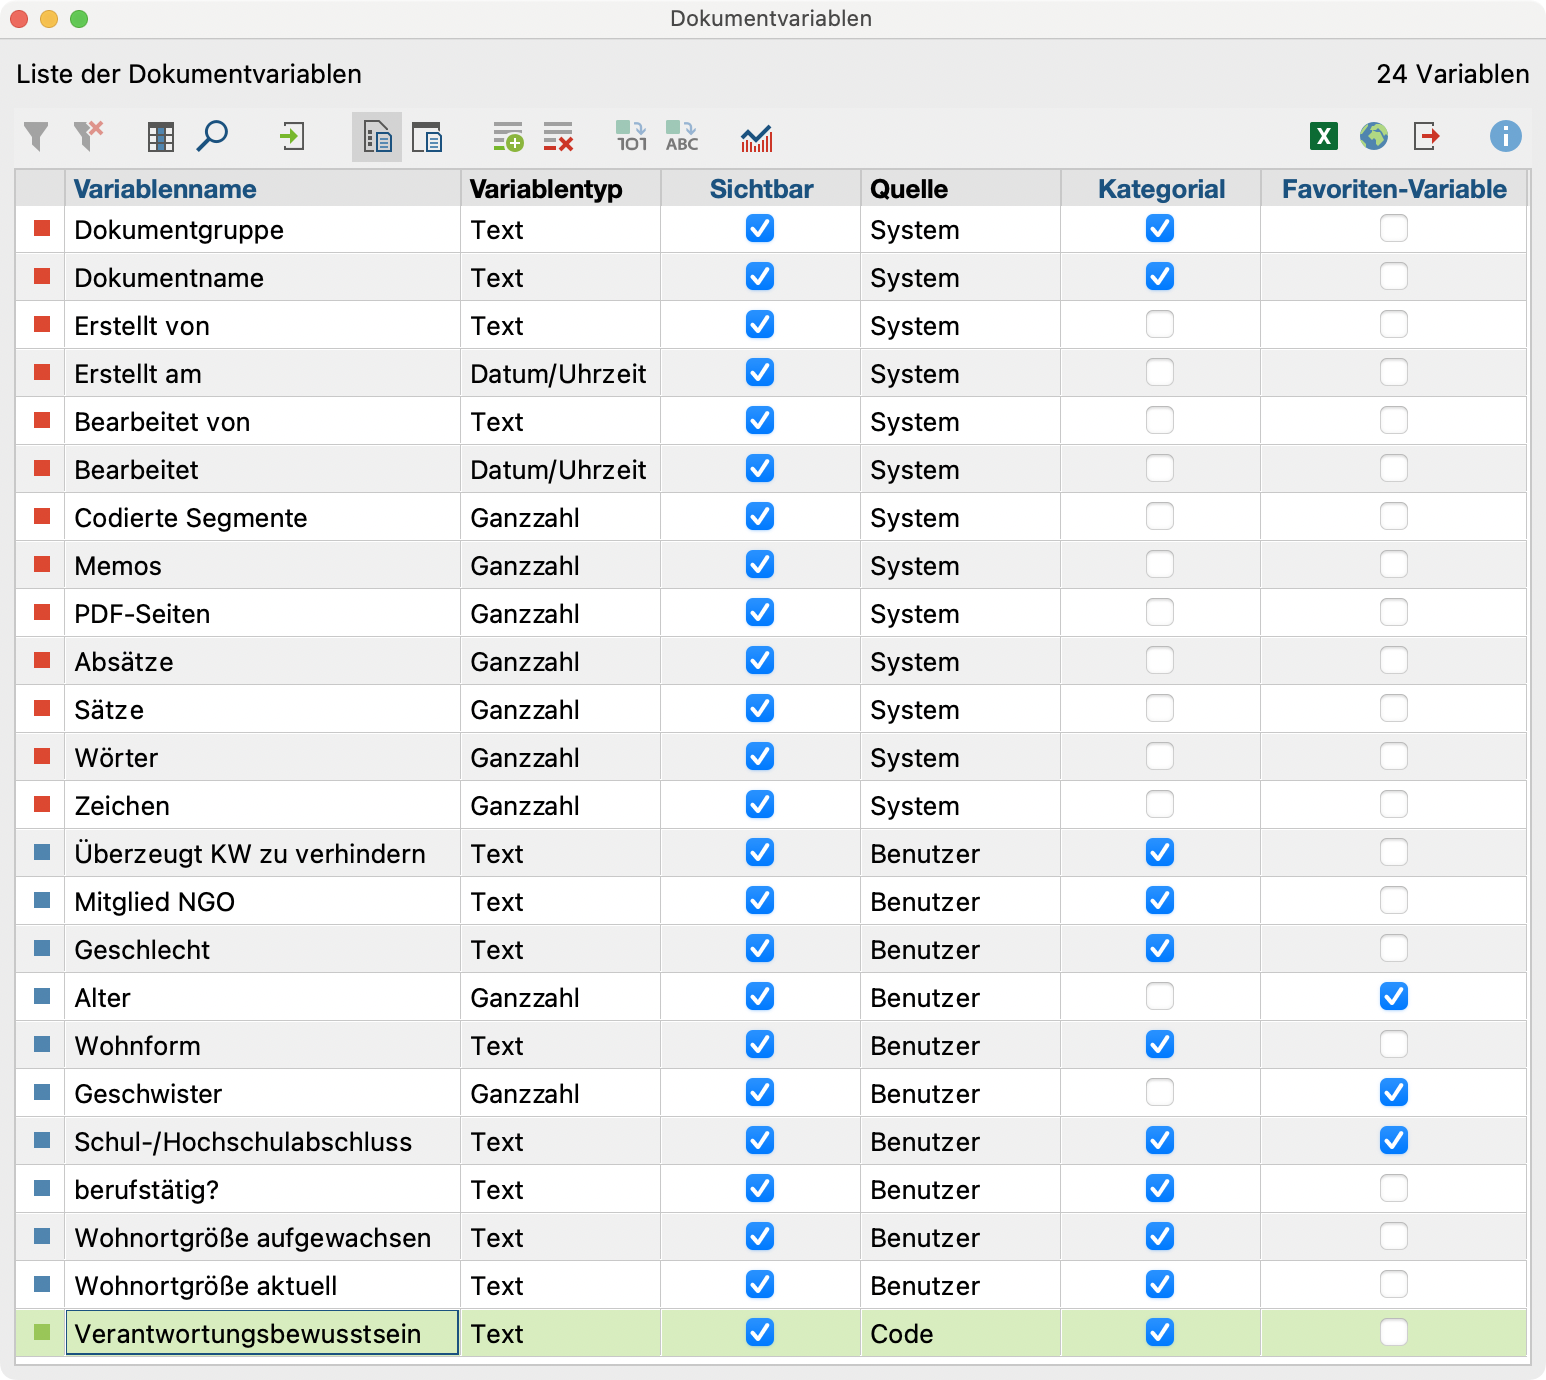The height and width of the screenshot is (1380, 1546).
Task: Click the Verantwortungsbewusstsein name edit field
Action: pos(262,1333)
